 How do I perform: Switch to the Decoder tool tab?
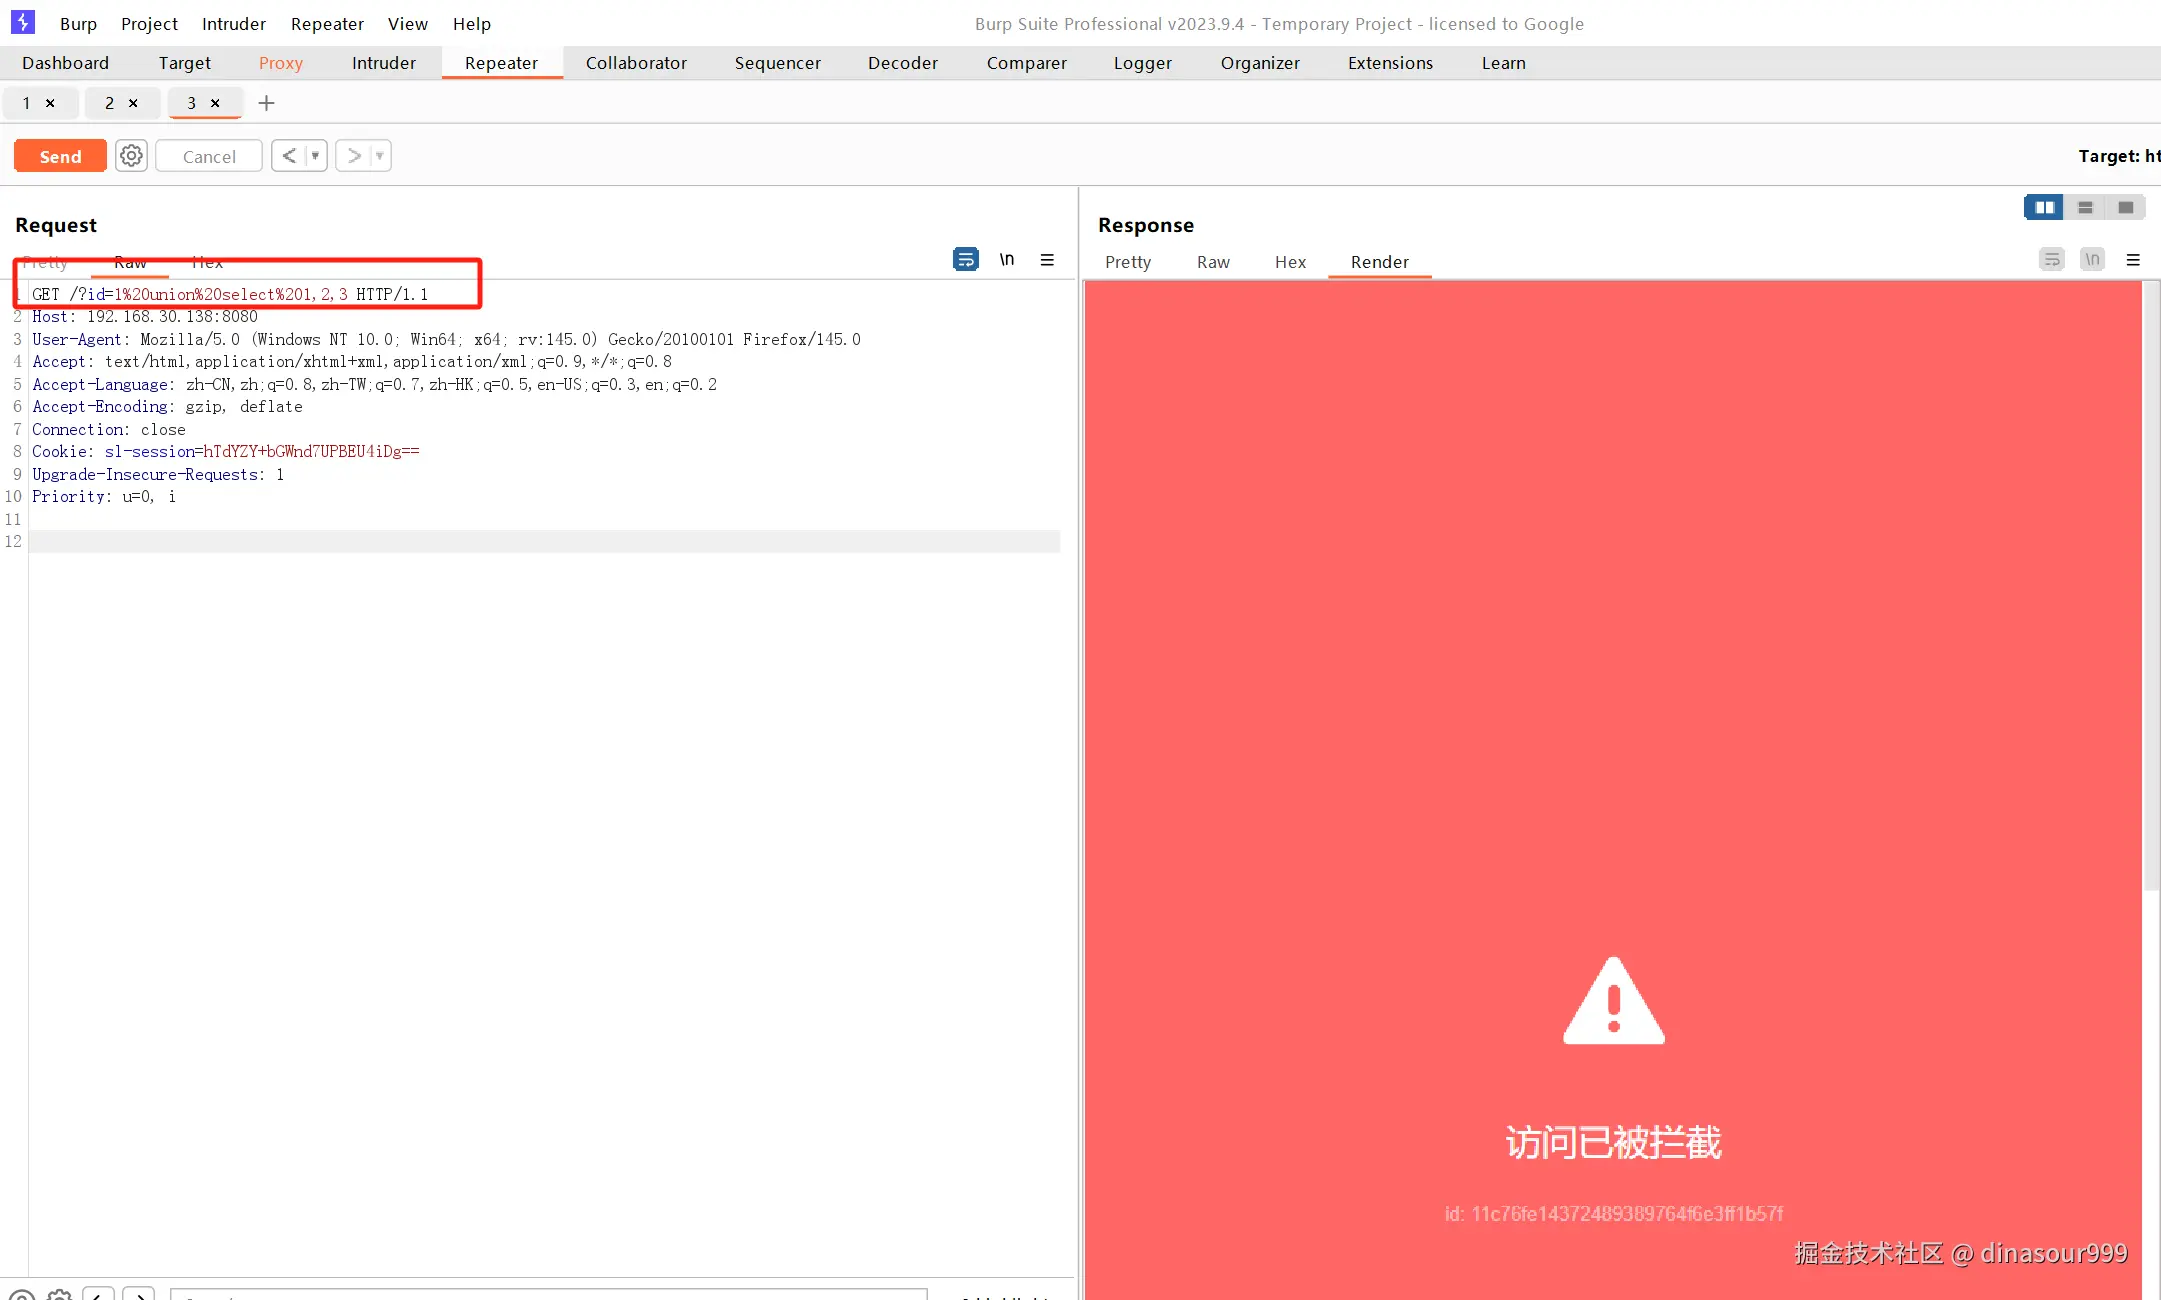[902, 63]
